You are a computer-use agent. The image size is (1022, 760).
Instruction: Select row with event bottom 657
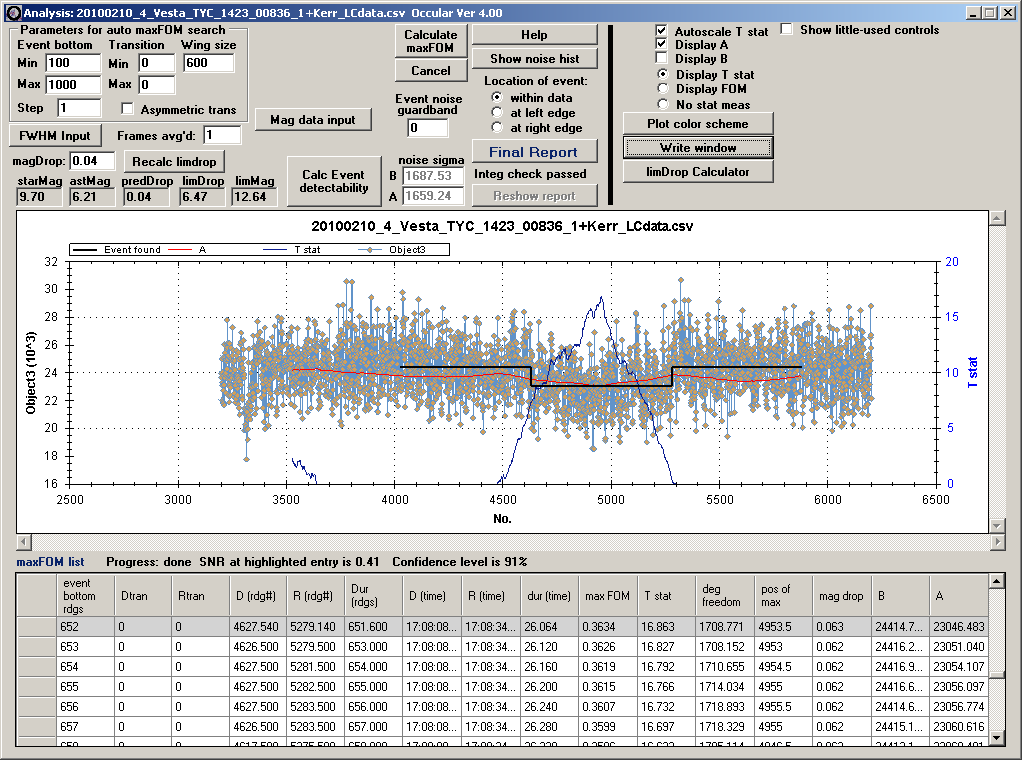pos(502,726)
